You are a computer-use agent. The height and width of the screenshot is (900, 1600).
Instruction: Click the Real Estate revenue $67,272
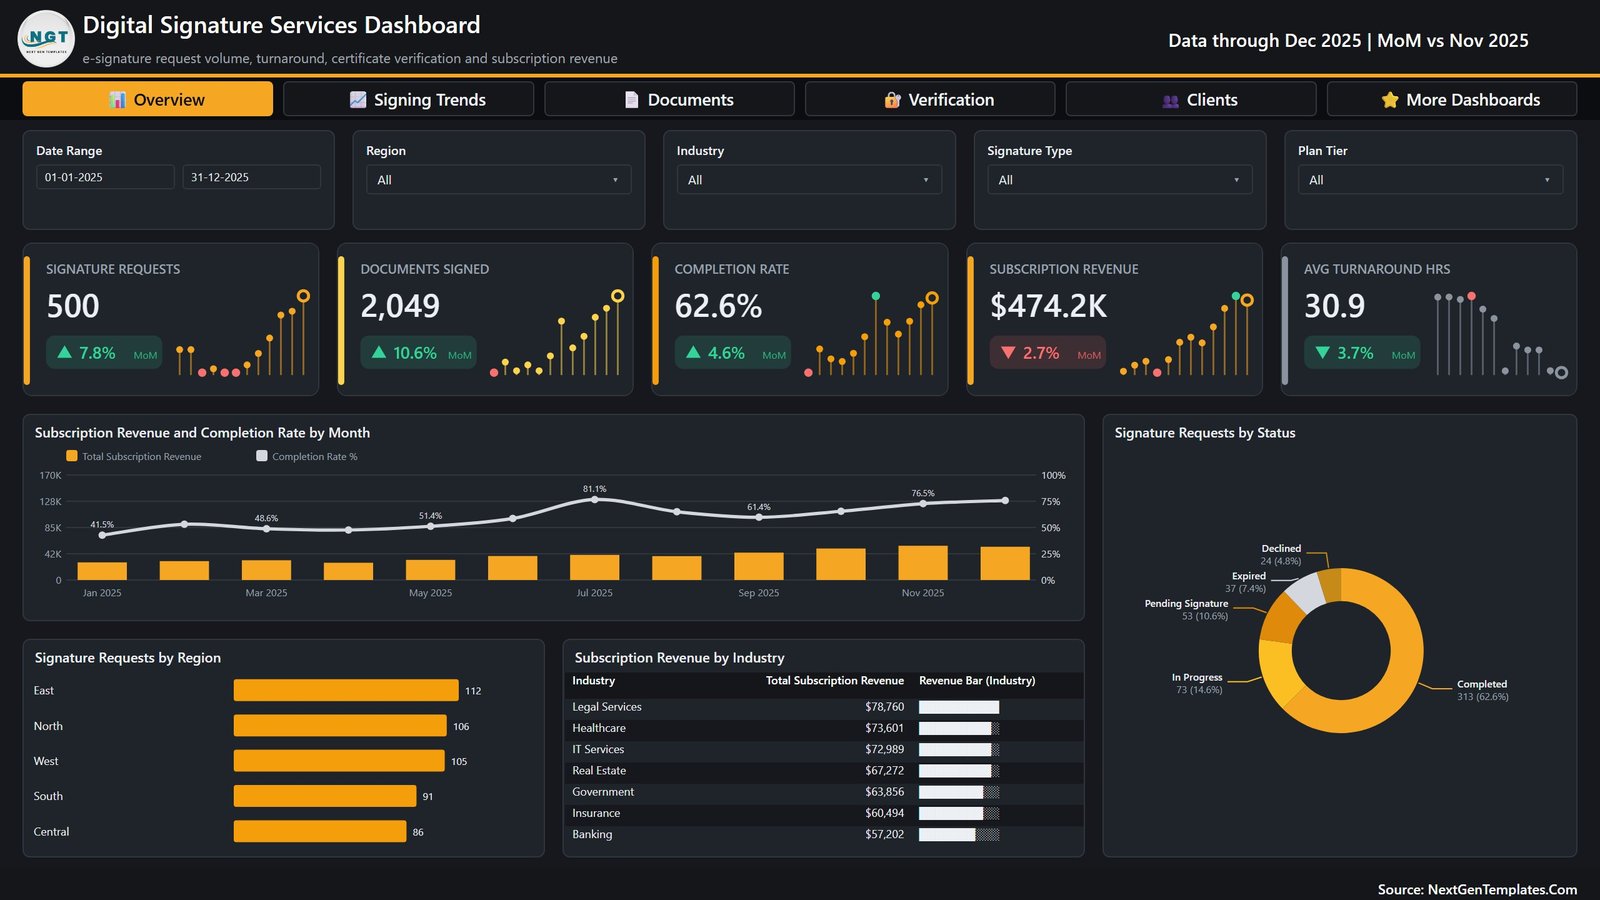(884, 771)
